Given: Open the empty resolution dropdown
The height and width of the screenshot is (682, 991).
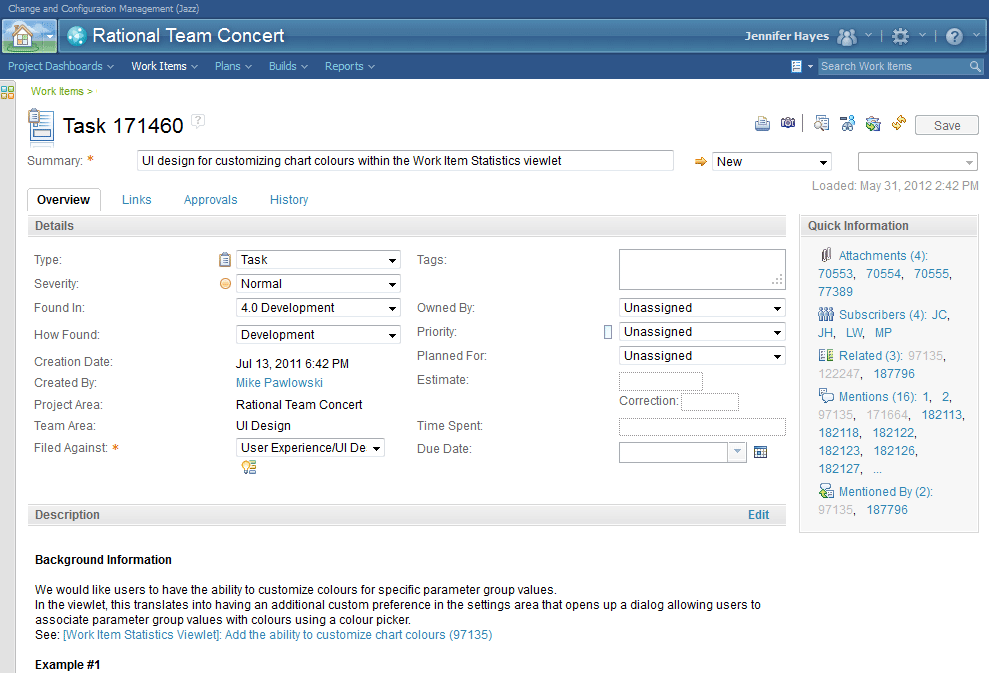Looking at the screenshot, I should pos(917,162).
